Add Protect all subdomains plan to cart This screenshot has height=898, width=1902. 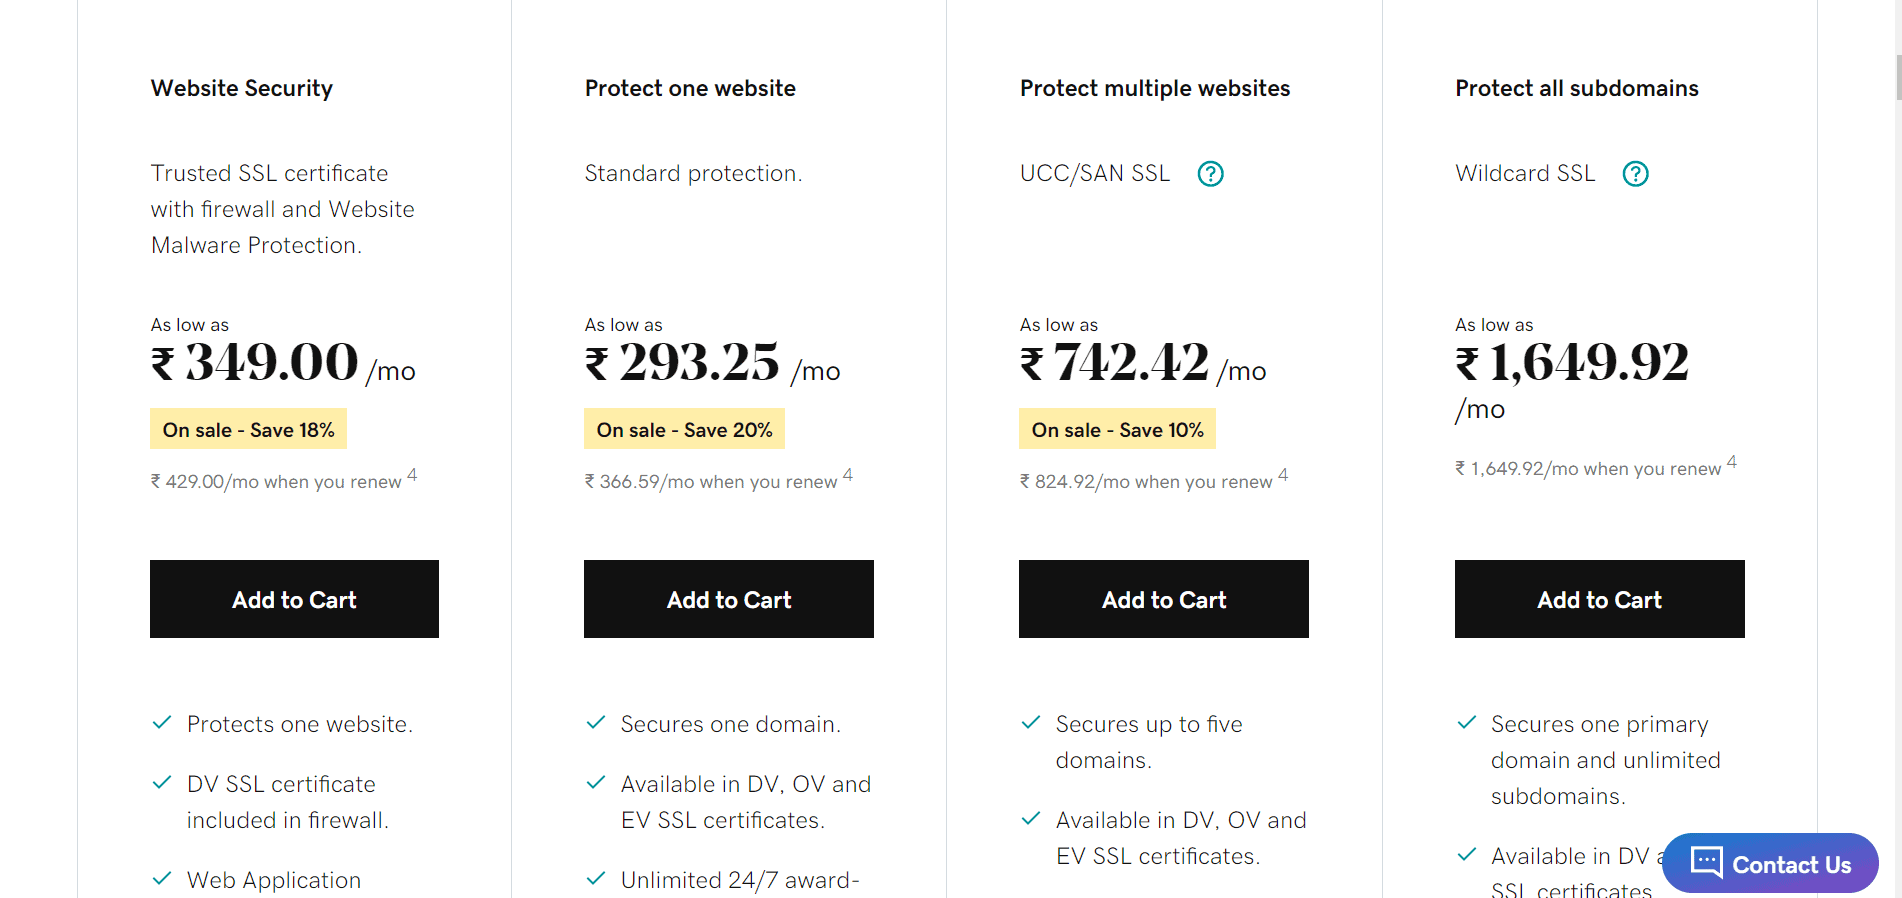(1599, 599)
